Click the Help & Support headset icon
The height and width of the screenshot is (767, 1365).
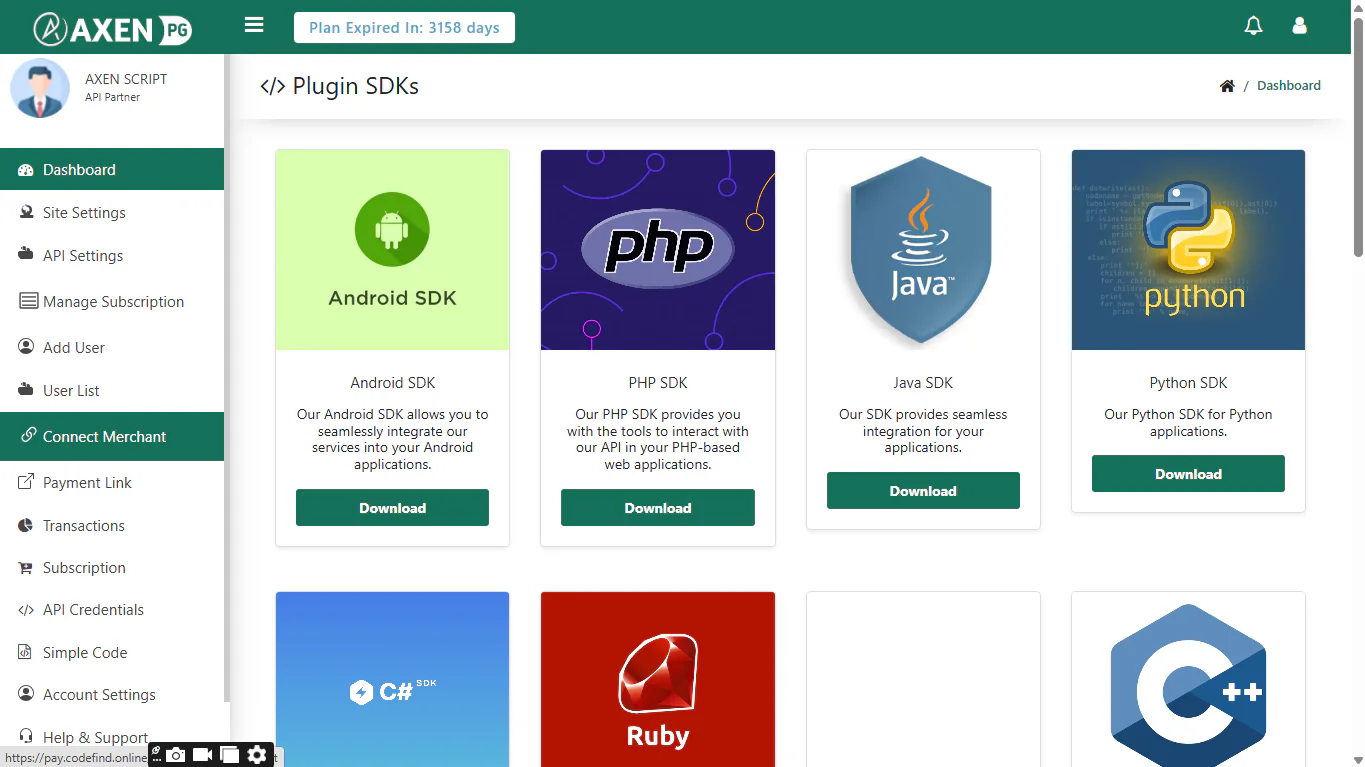pos(26,737)
